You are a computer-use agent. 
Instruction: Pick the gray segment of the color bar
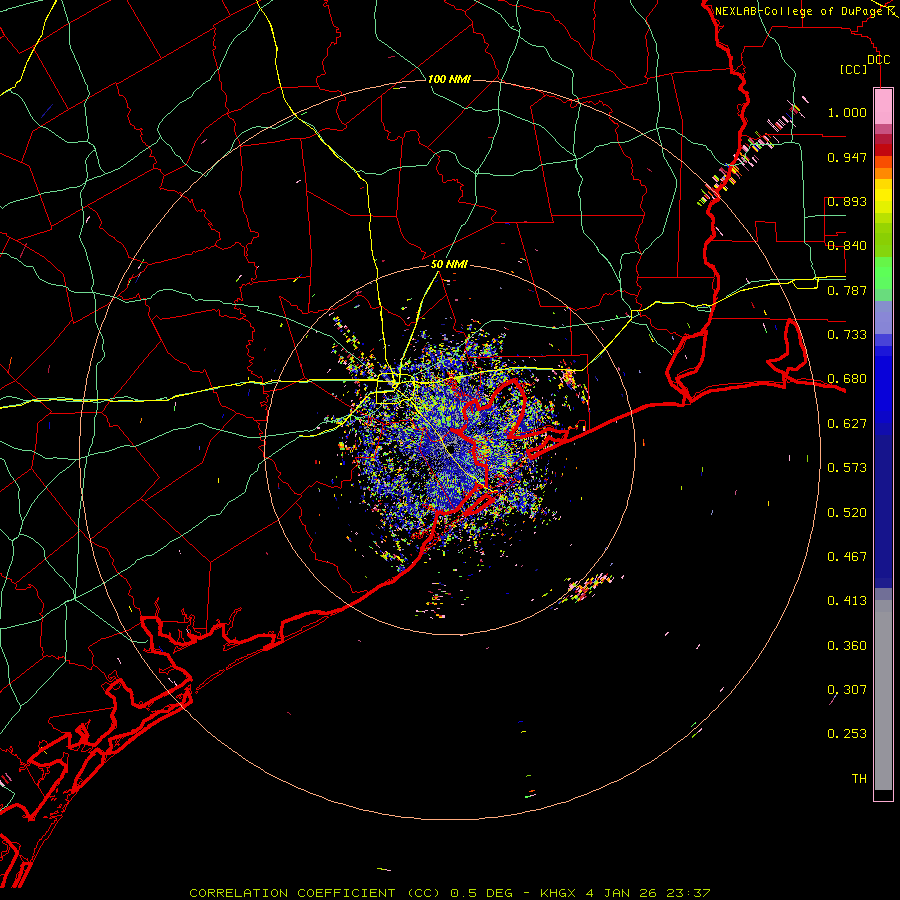pos(883,695)
